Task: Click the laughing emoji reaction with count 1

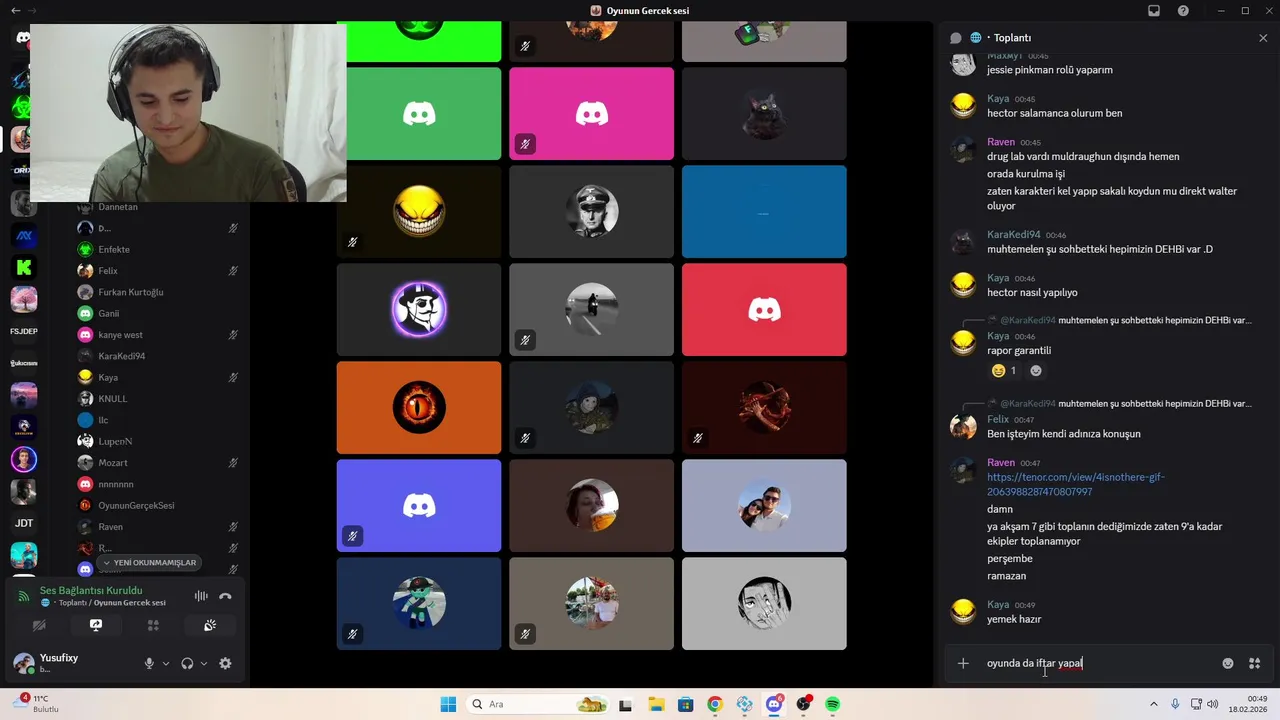Action: click(x=1003, y=371)
